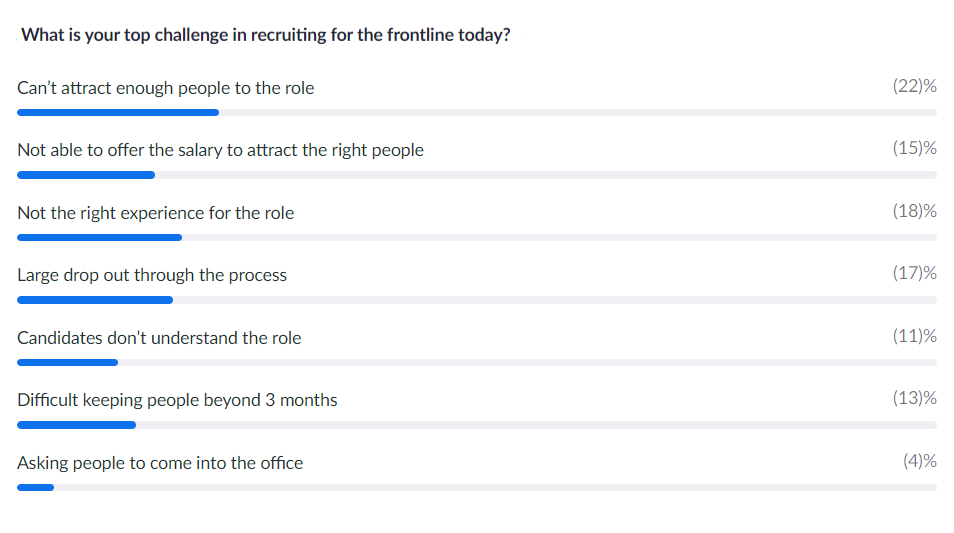Click the 18% experience result bar

coord(477,237)
